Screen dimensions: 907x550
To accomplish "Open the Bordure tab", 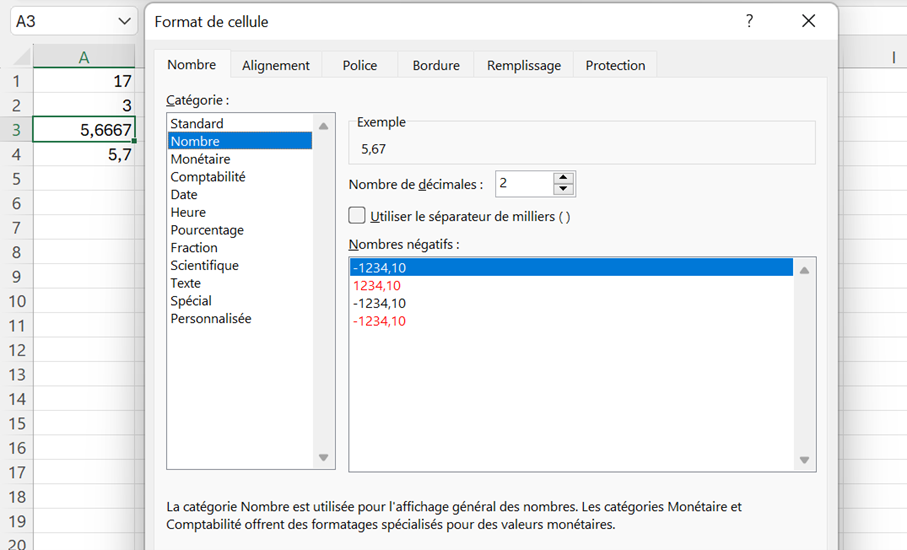I will click(436, 65).
